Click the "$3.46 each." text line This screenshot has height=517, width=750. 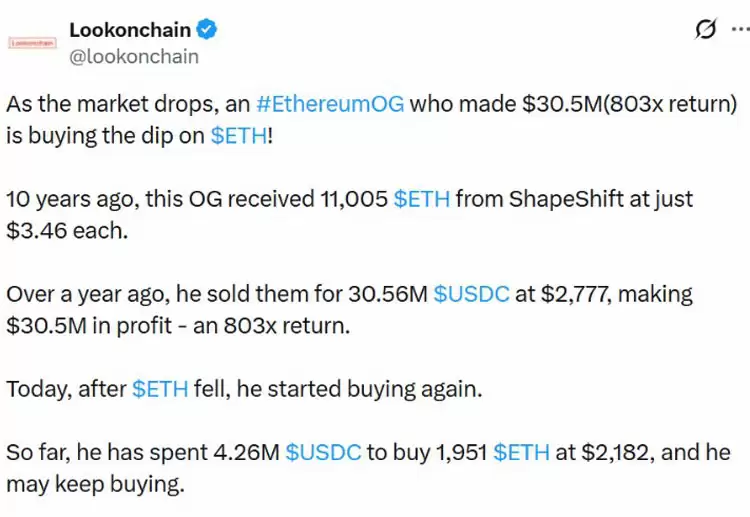click(x=67, y=231)
